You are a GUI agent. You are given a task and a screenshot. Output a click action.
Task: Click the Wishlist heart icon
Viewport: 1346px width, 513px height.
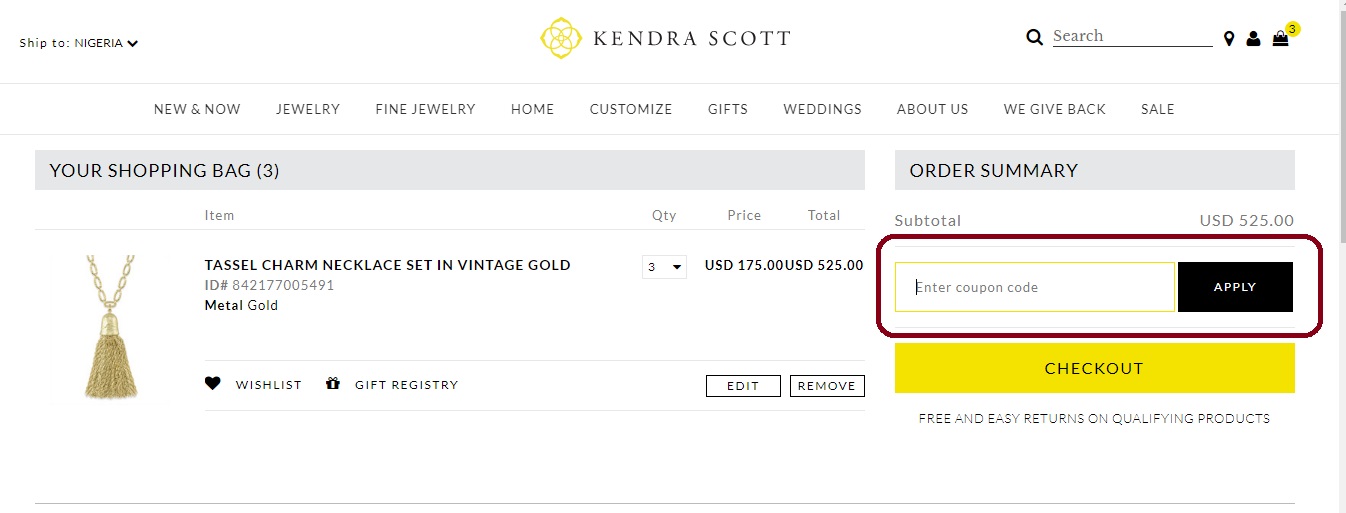coord(213,383)
